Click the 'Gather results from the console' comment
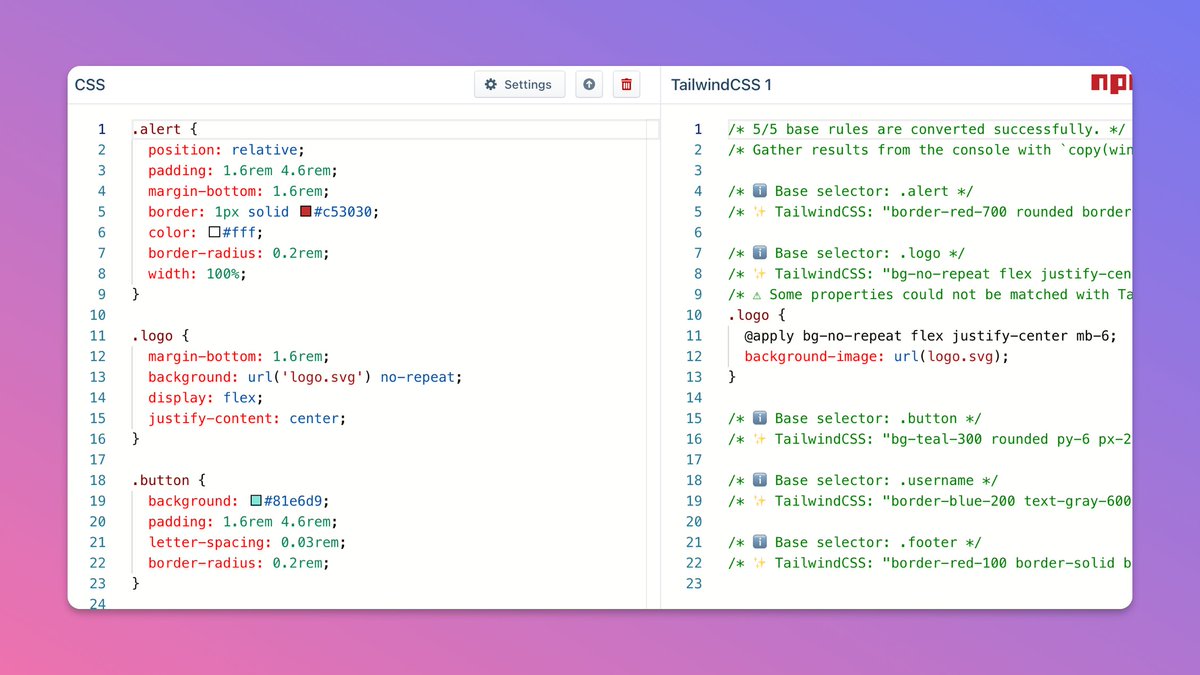 point(930,150)
